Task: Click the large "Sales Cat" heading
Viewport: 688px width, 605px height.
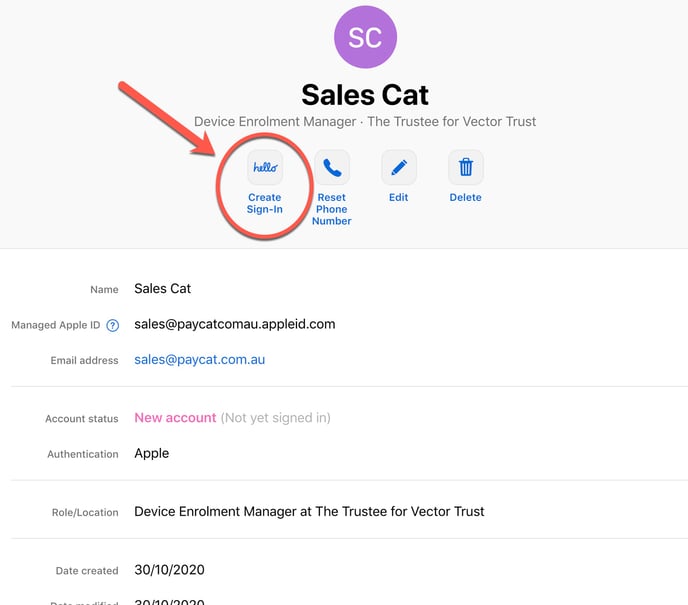Action: point(365,94)
